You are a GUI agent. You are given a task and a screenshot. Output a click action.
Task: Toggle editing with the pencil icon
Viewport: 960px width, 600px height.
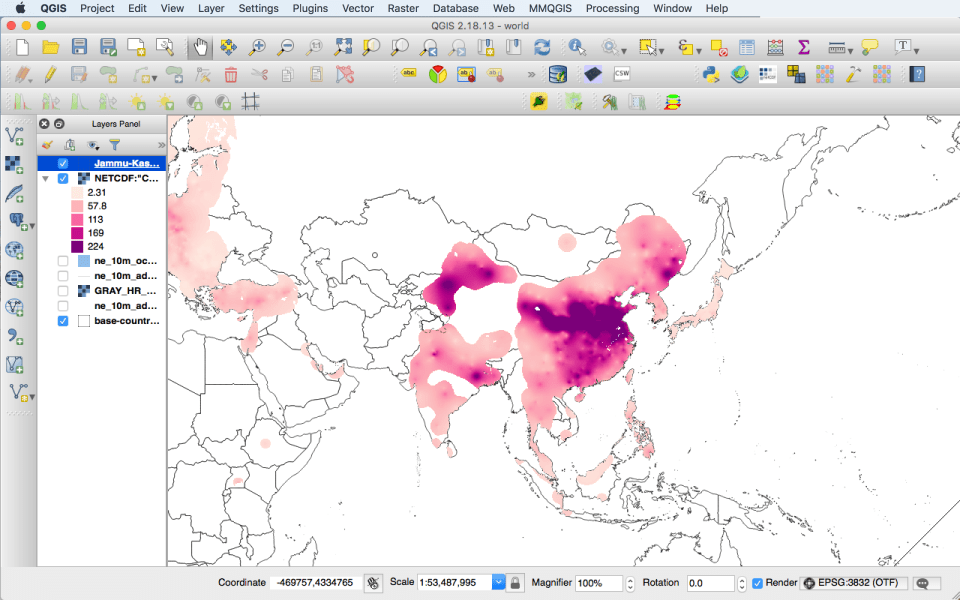click(x=51, y=75)
